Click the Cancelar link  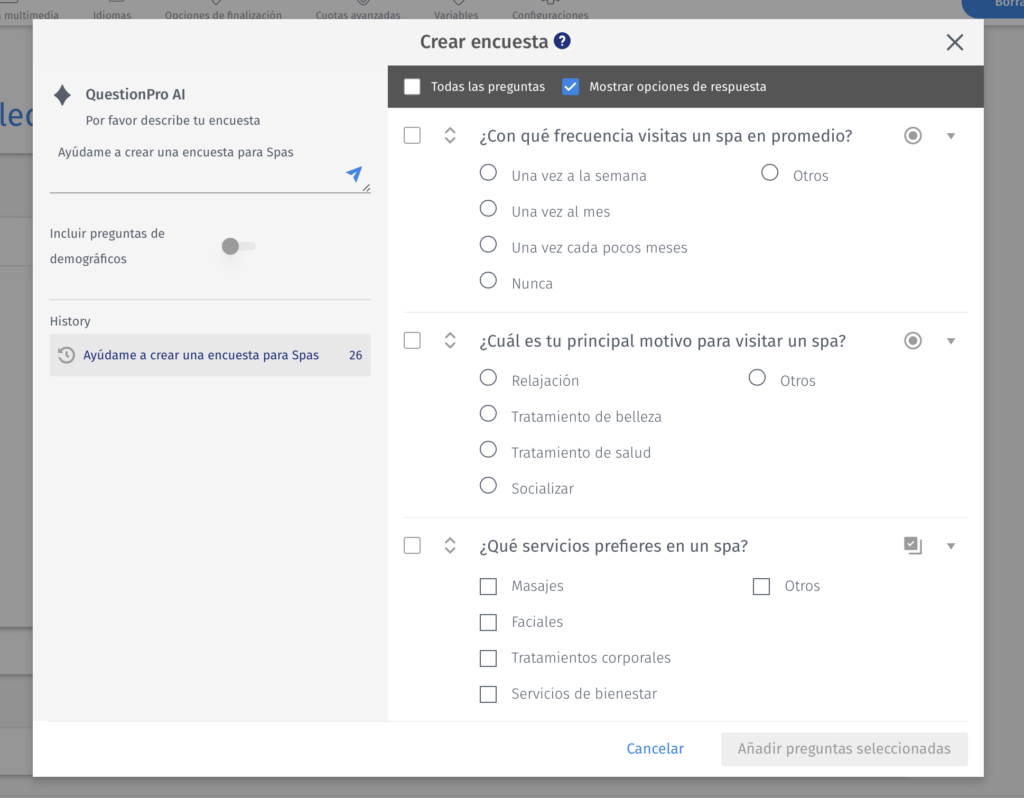(x=655, y=748)
